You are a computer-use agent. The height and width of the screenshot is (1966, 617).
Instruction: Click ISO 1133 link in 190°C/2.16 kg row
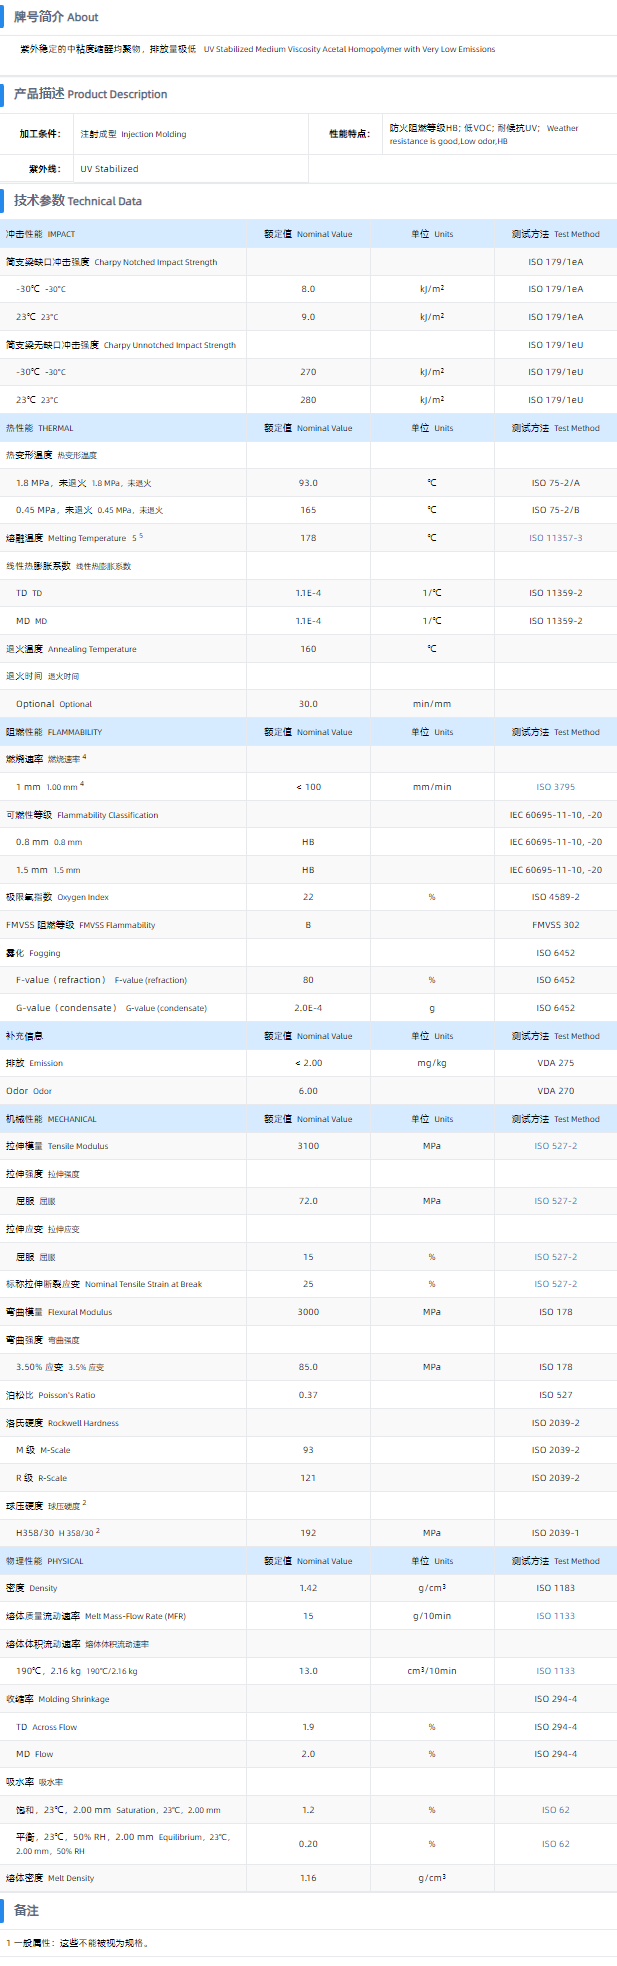tap(555, 1671)
